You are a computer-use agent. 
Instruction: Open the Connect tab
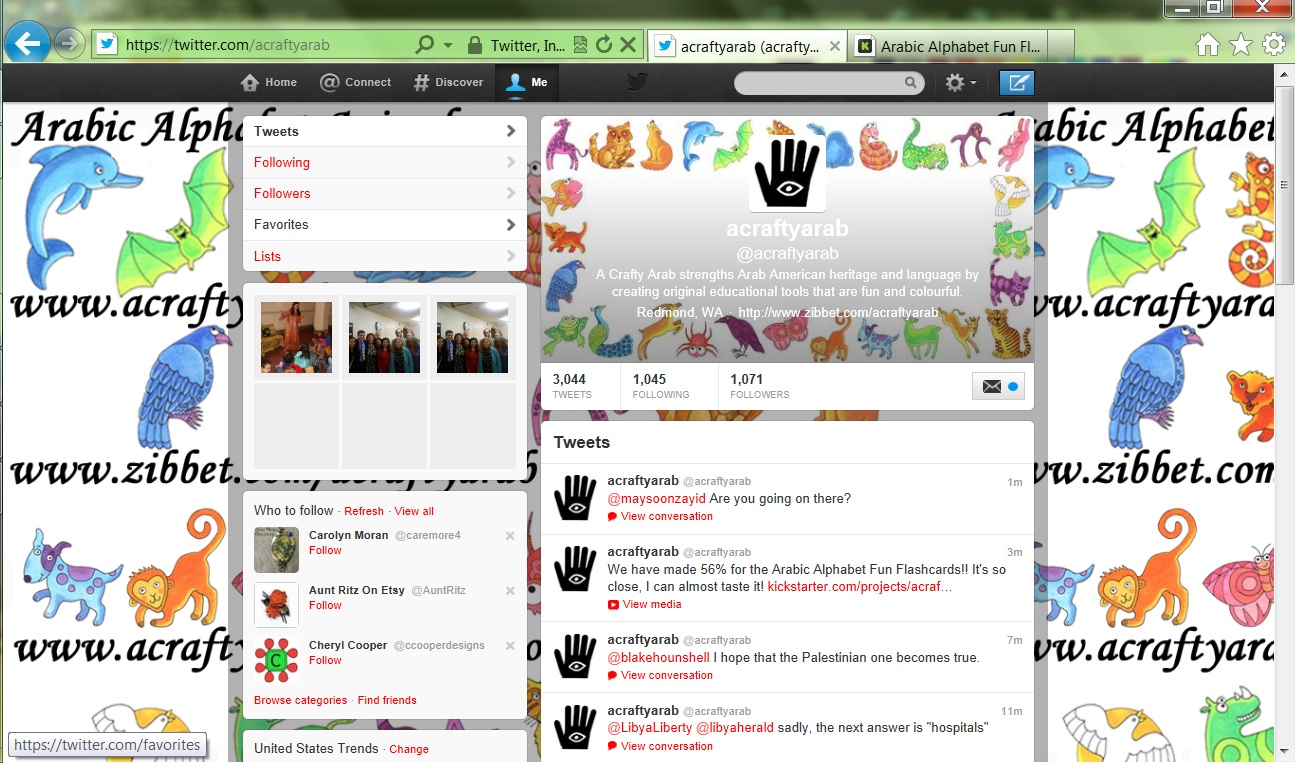click(355, 82)
